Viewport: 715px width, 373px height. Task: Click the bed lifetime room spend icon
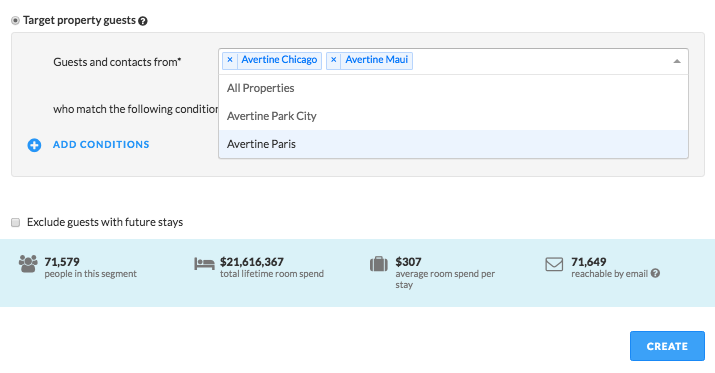pyautogui.click(x=204, y=264)
